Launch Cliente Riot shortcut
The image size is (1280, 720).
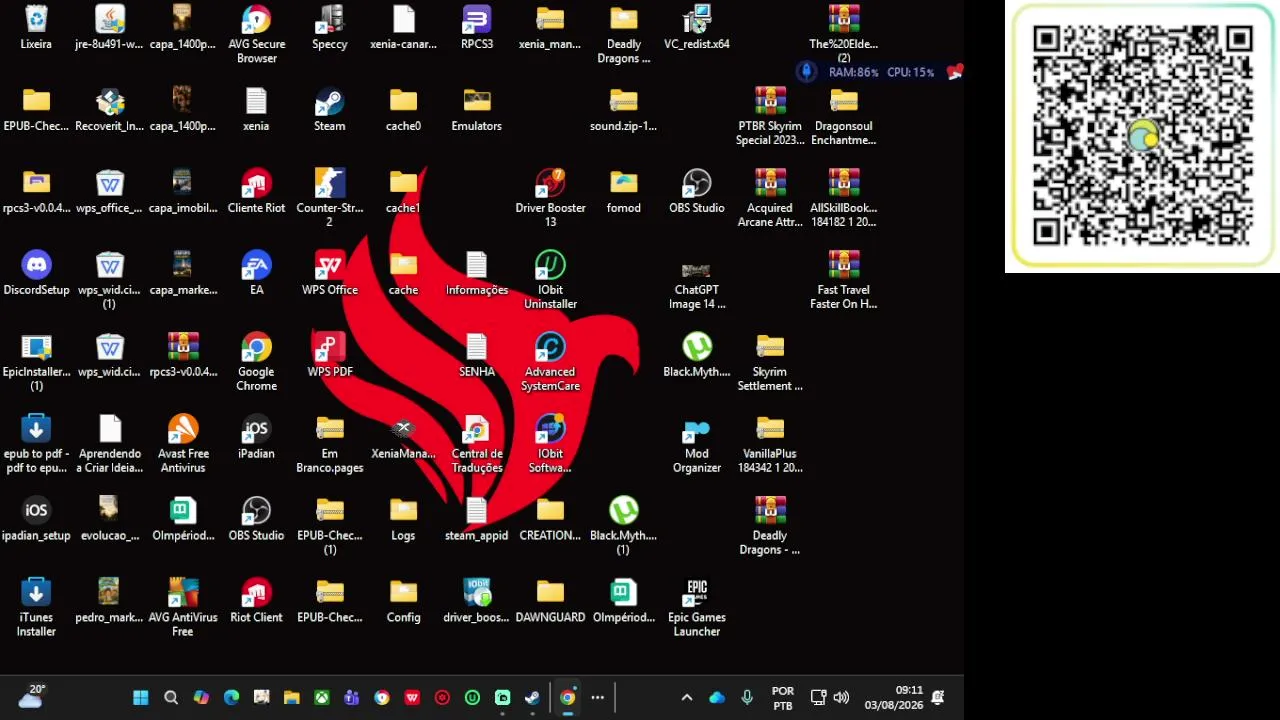[x=256, y=192]
